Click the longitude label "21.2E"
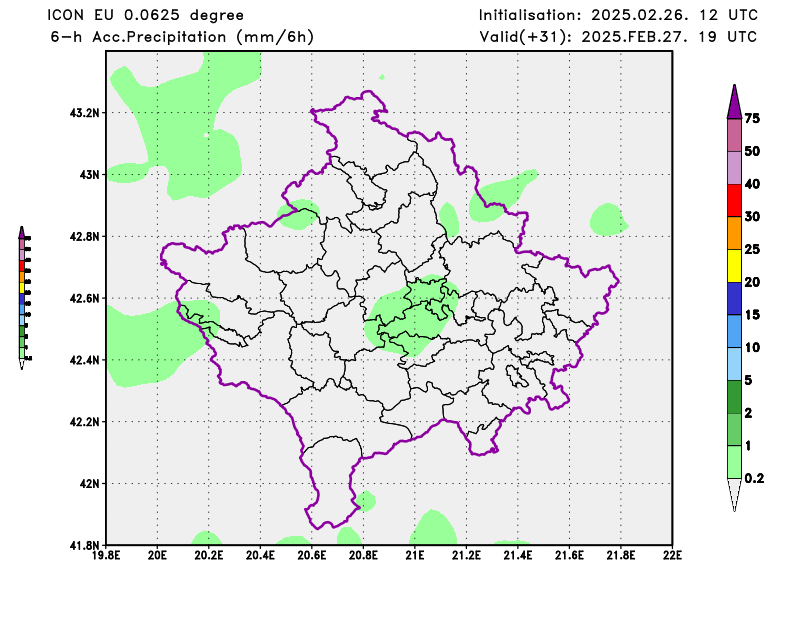Image resolution: width=800 pixels, height=618 pixels. [x=466, y=555]
